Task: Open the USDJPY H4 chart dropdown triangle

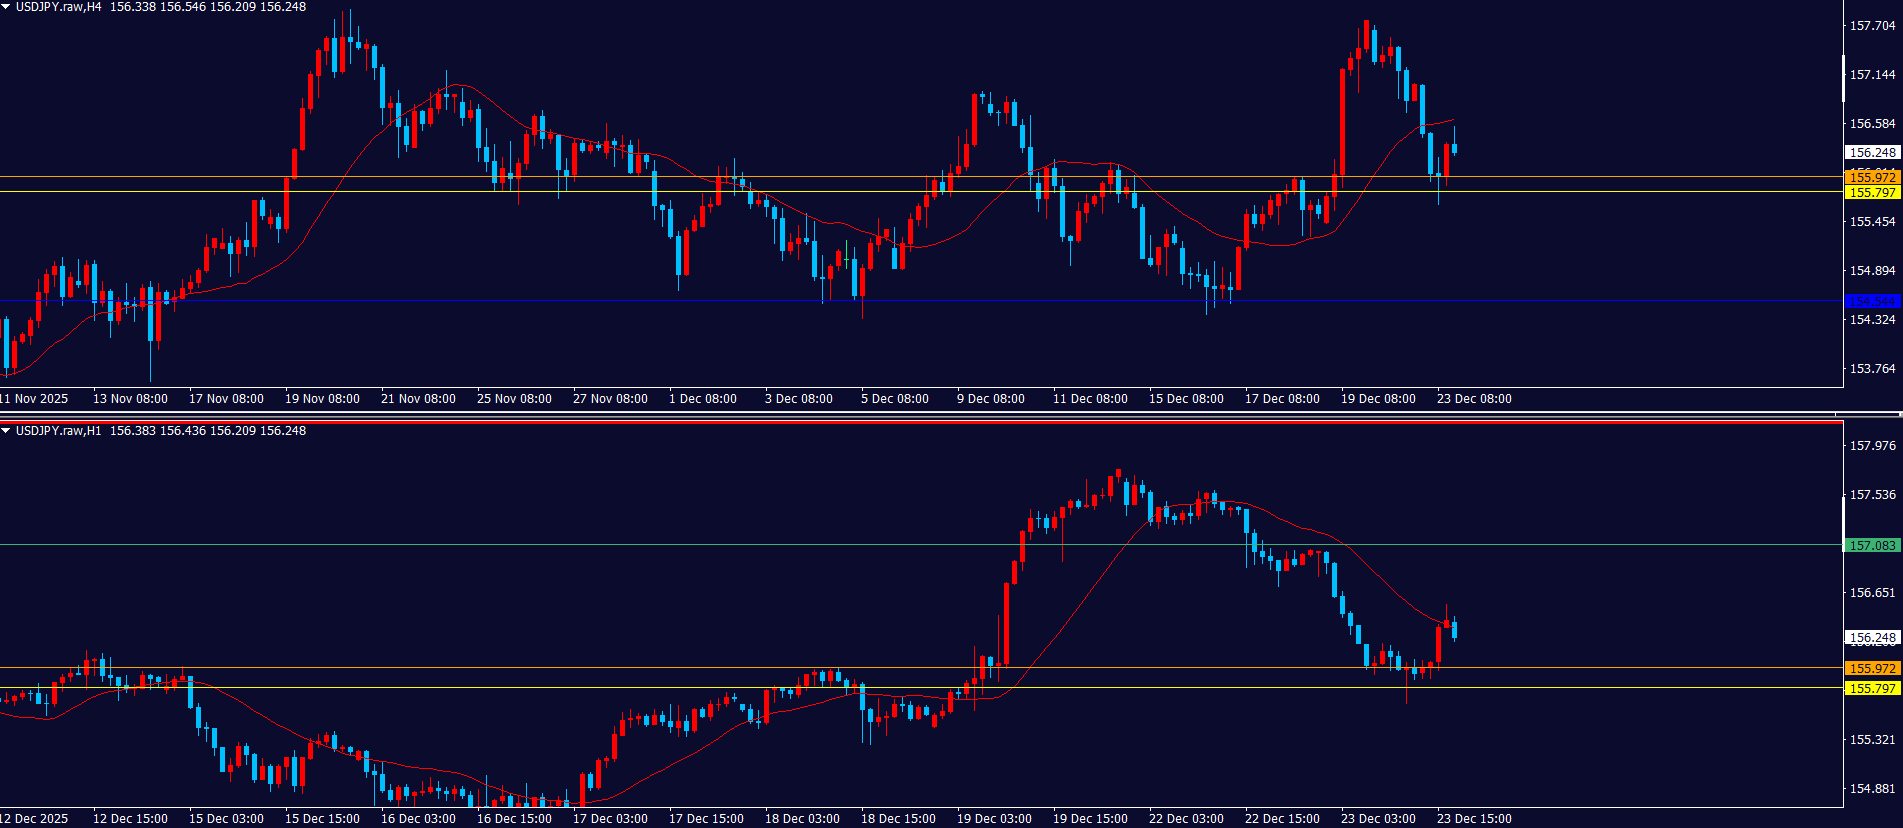Action: pyautogui.click(x=6, y=7)
